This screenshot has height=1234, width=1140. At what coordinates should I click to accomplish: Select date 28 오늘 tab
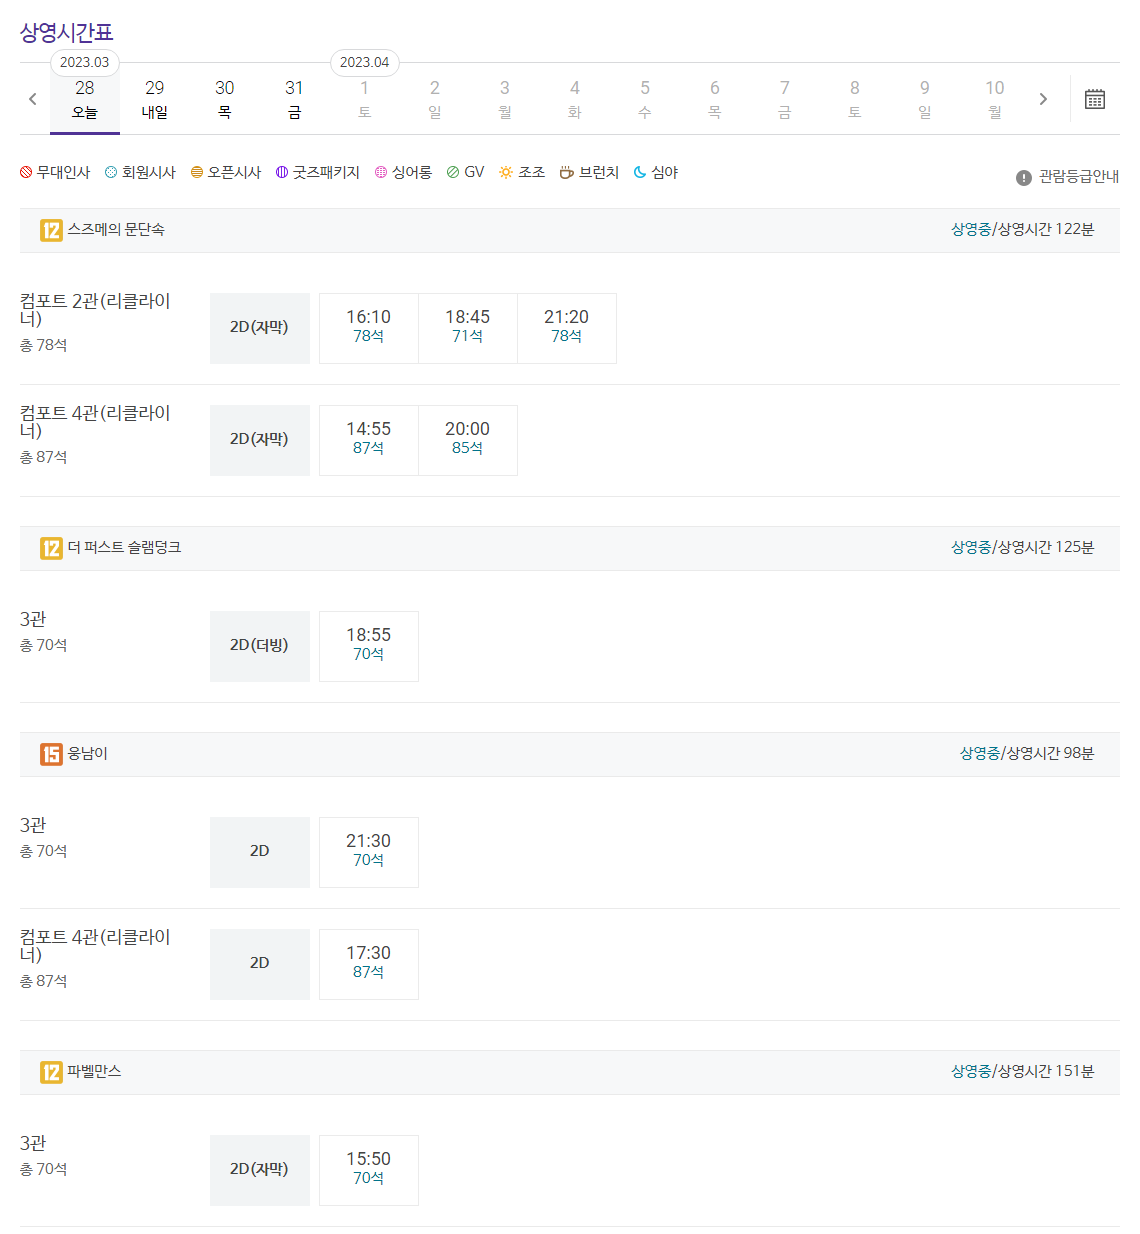pyautogui.click(x=85, y=100)
